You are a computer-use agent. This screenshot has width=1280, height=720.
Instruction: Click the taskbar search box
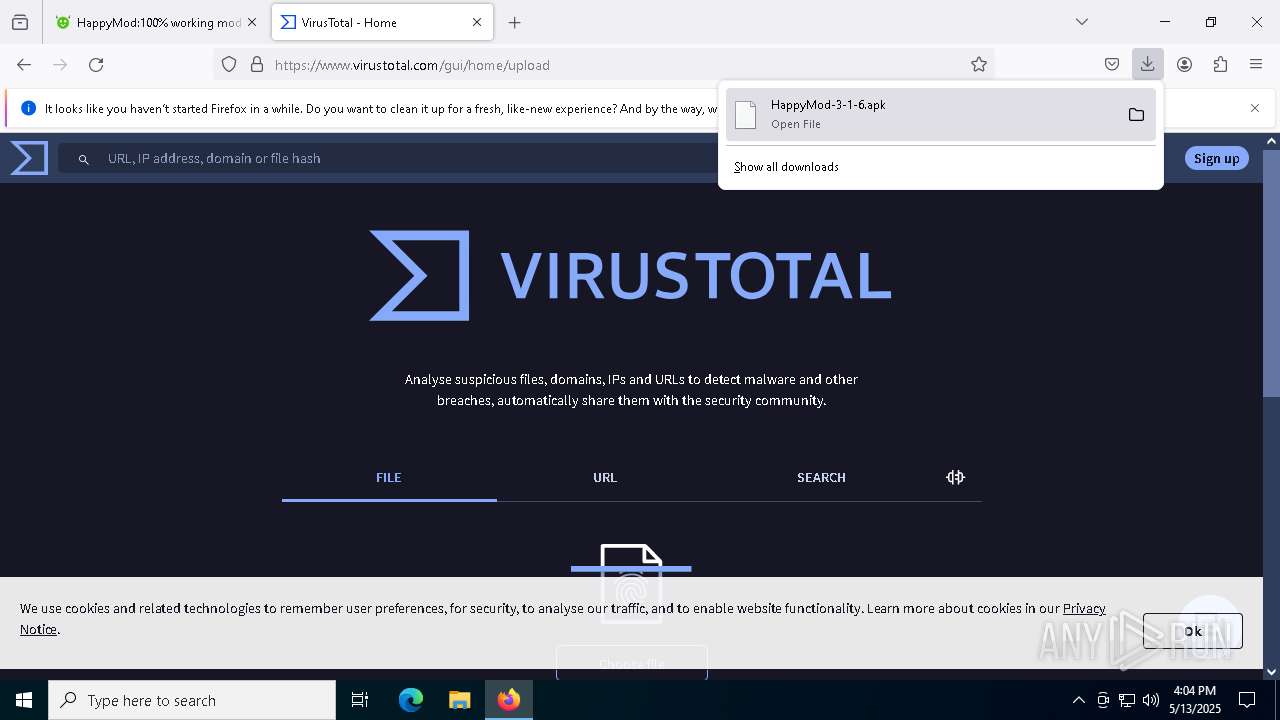192,700
